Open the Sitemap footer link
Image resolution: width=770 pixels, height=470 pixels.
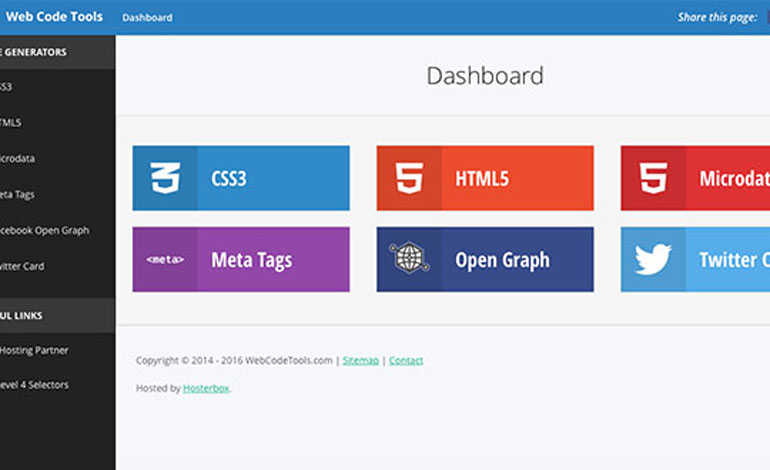point(360,360)
